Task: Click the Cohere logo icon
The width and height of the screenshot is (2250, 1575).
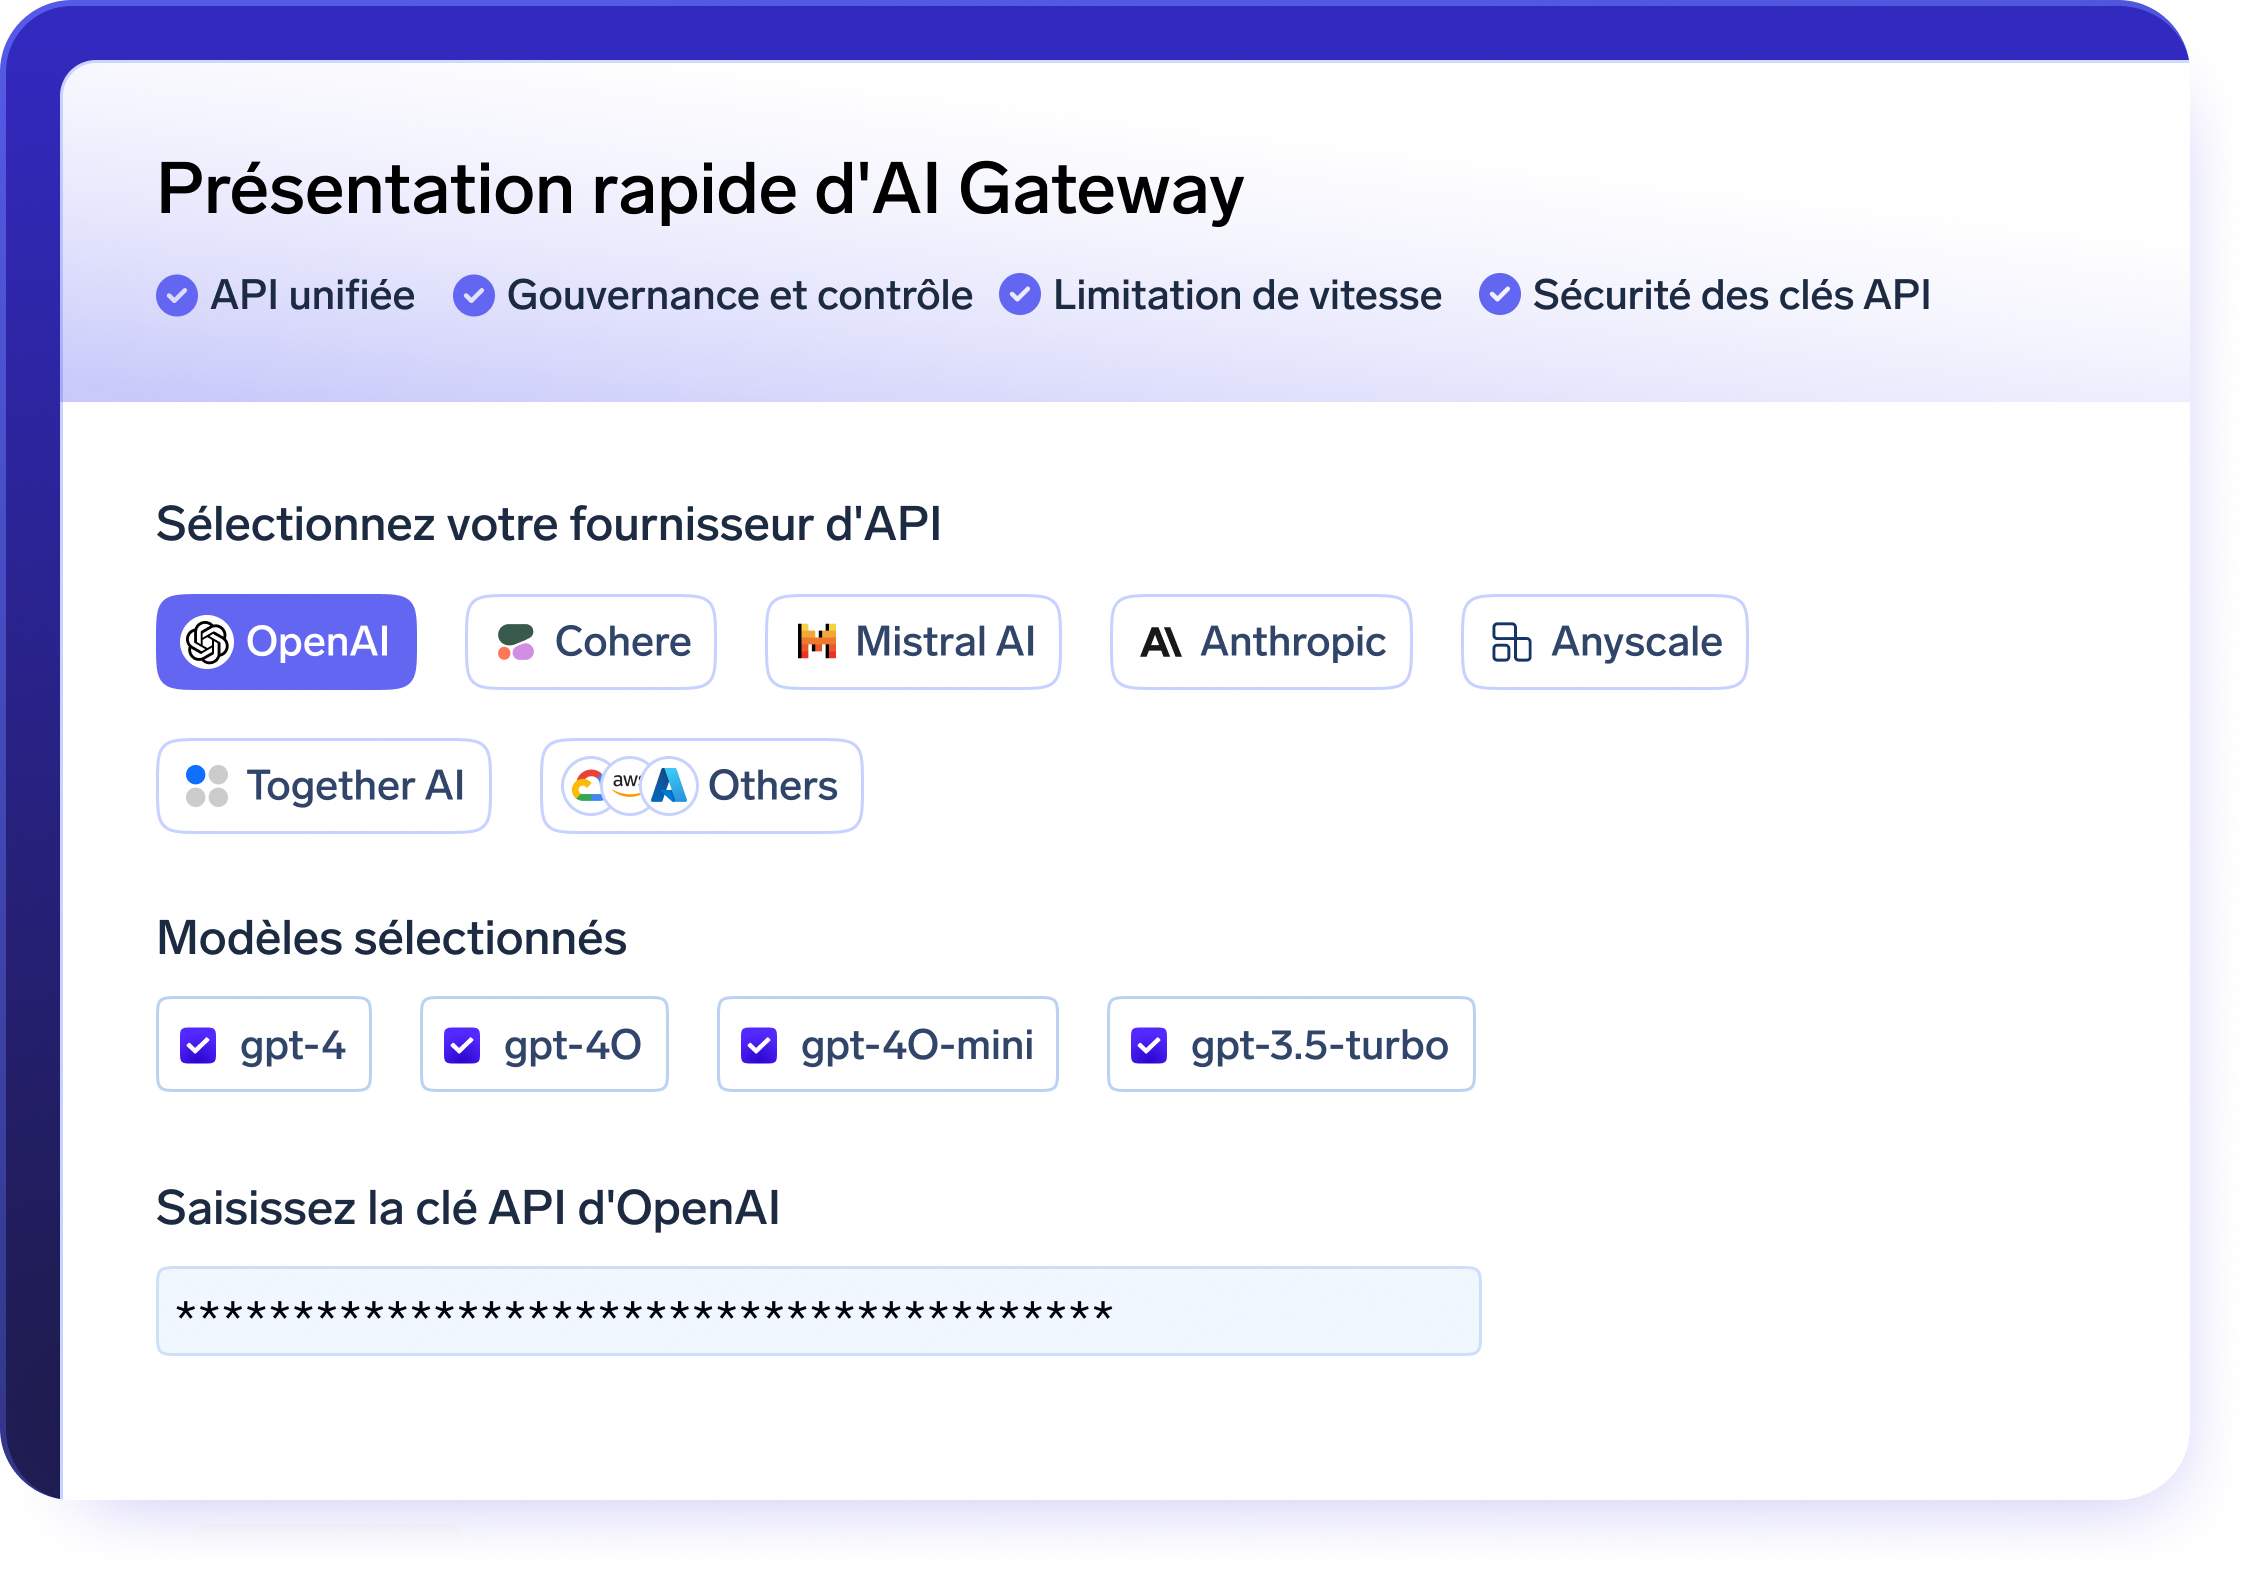Action: pos(516,642)
